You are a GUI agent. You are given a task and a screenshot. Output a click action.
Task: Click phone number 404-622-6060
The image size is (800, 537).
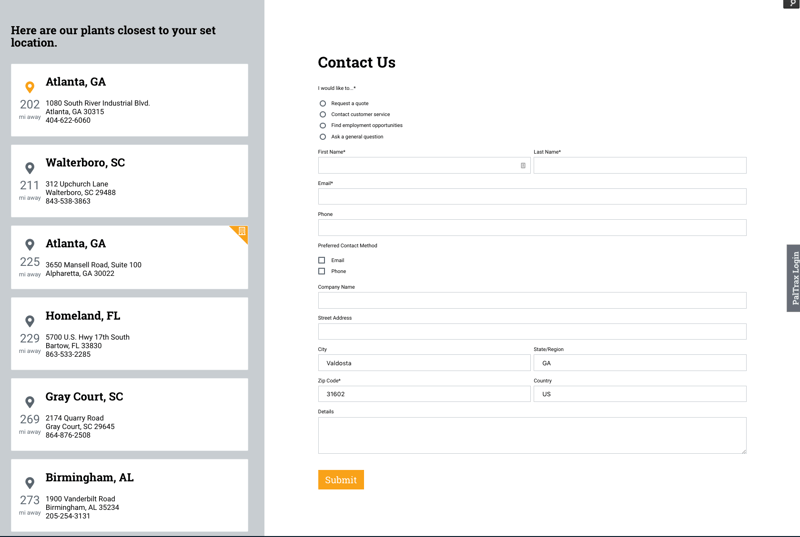[x=68, y=120]
